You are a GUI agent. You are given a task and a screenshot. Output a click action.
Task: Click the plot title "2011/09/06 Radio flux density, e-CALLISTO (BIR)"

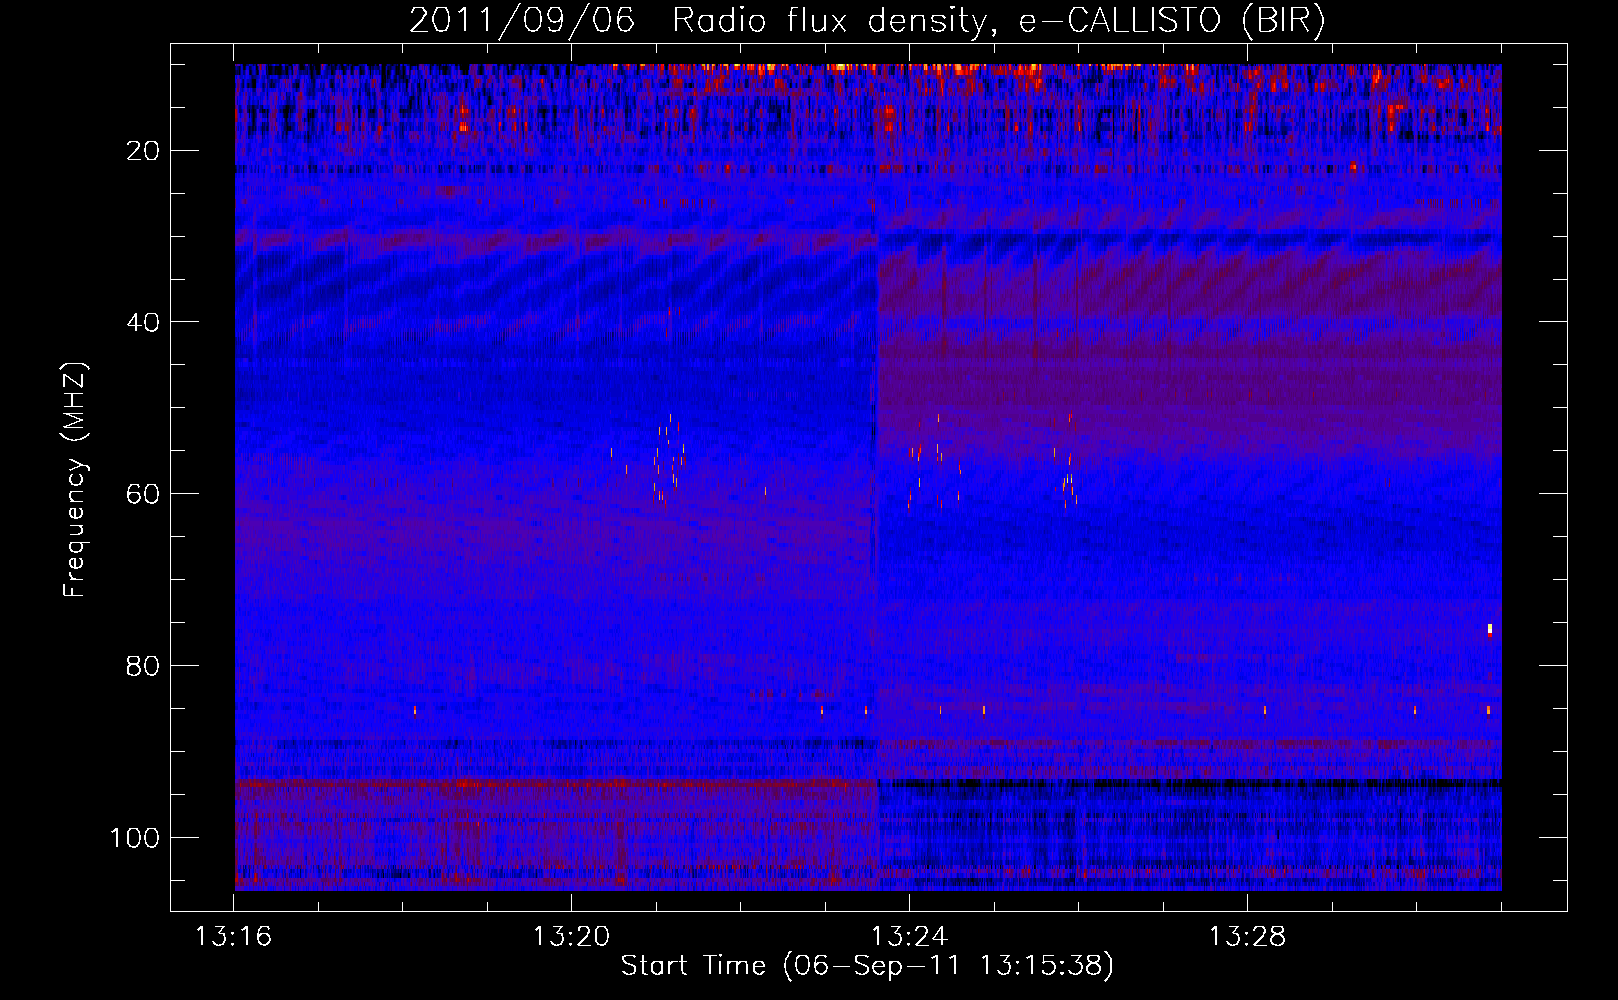(x=867, y=20)
